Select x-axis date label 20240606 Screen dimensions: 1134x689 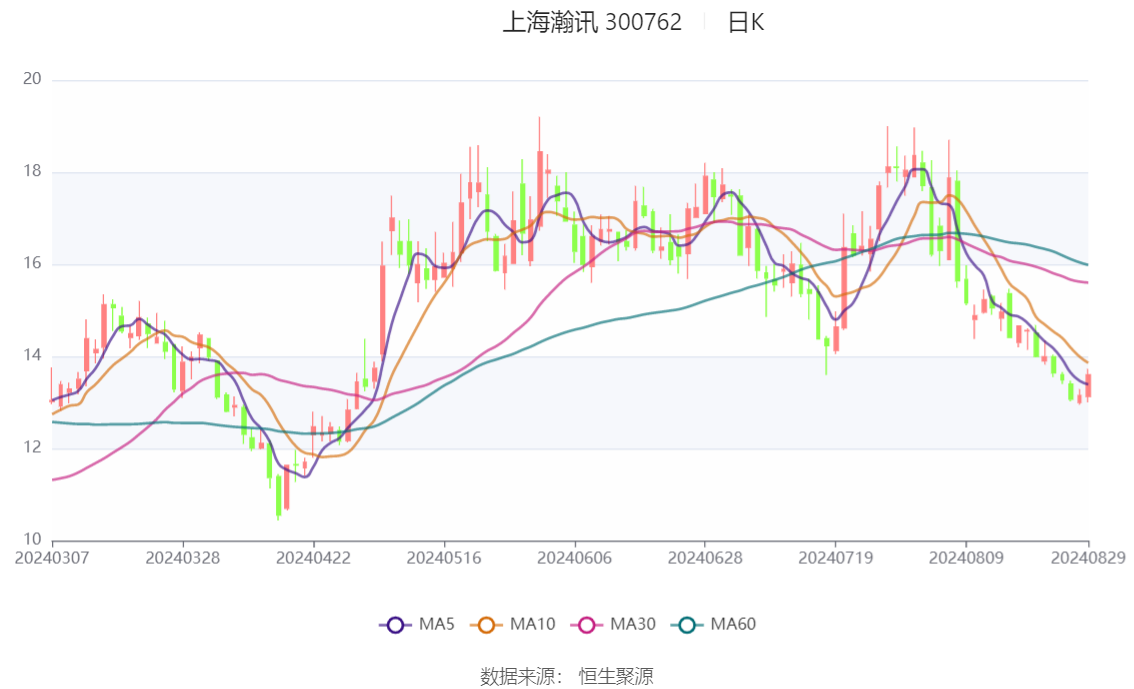[574, 558]
